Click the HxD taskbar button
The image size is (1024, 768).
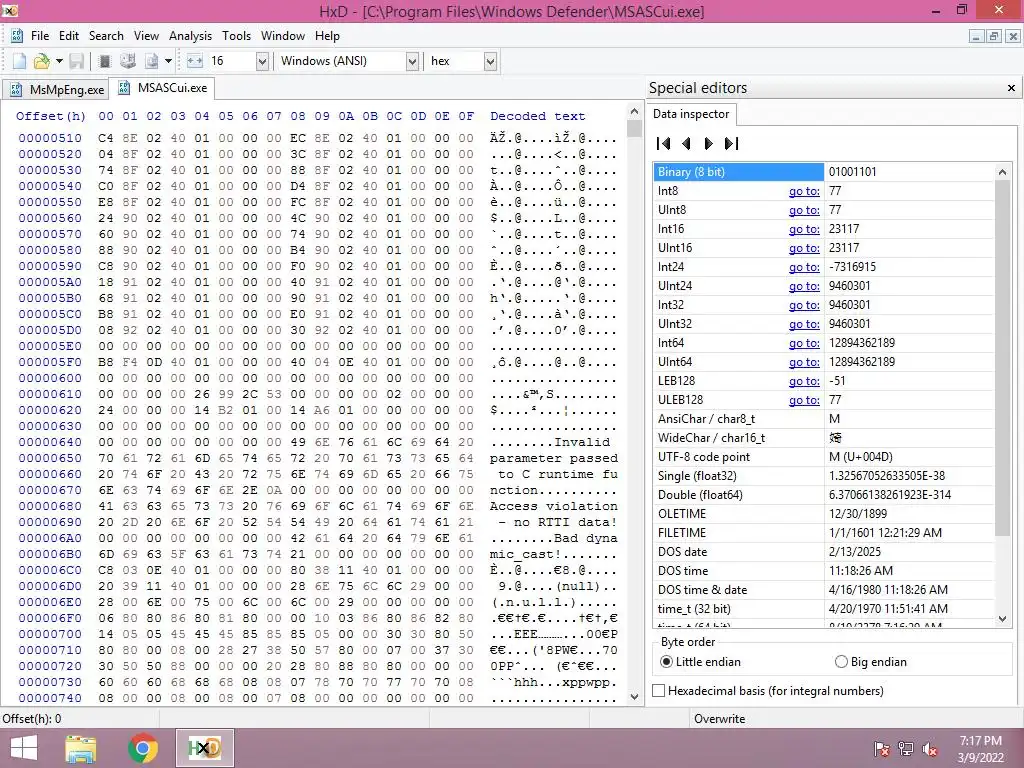click(x=204, y=748)
